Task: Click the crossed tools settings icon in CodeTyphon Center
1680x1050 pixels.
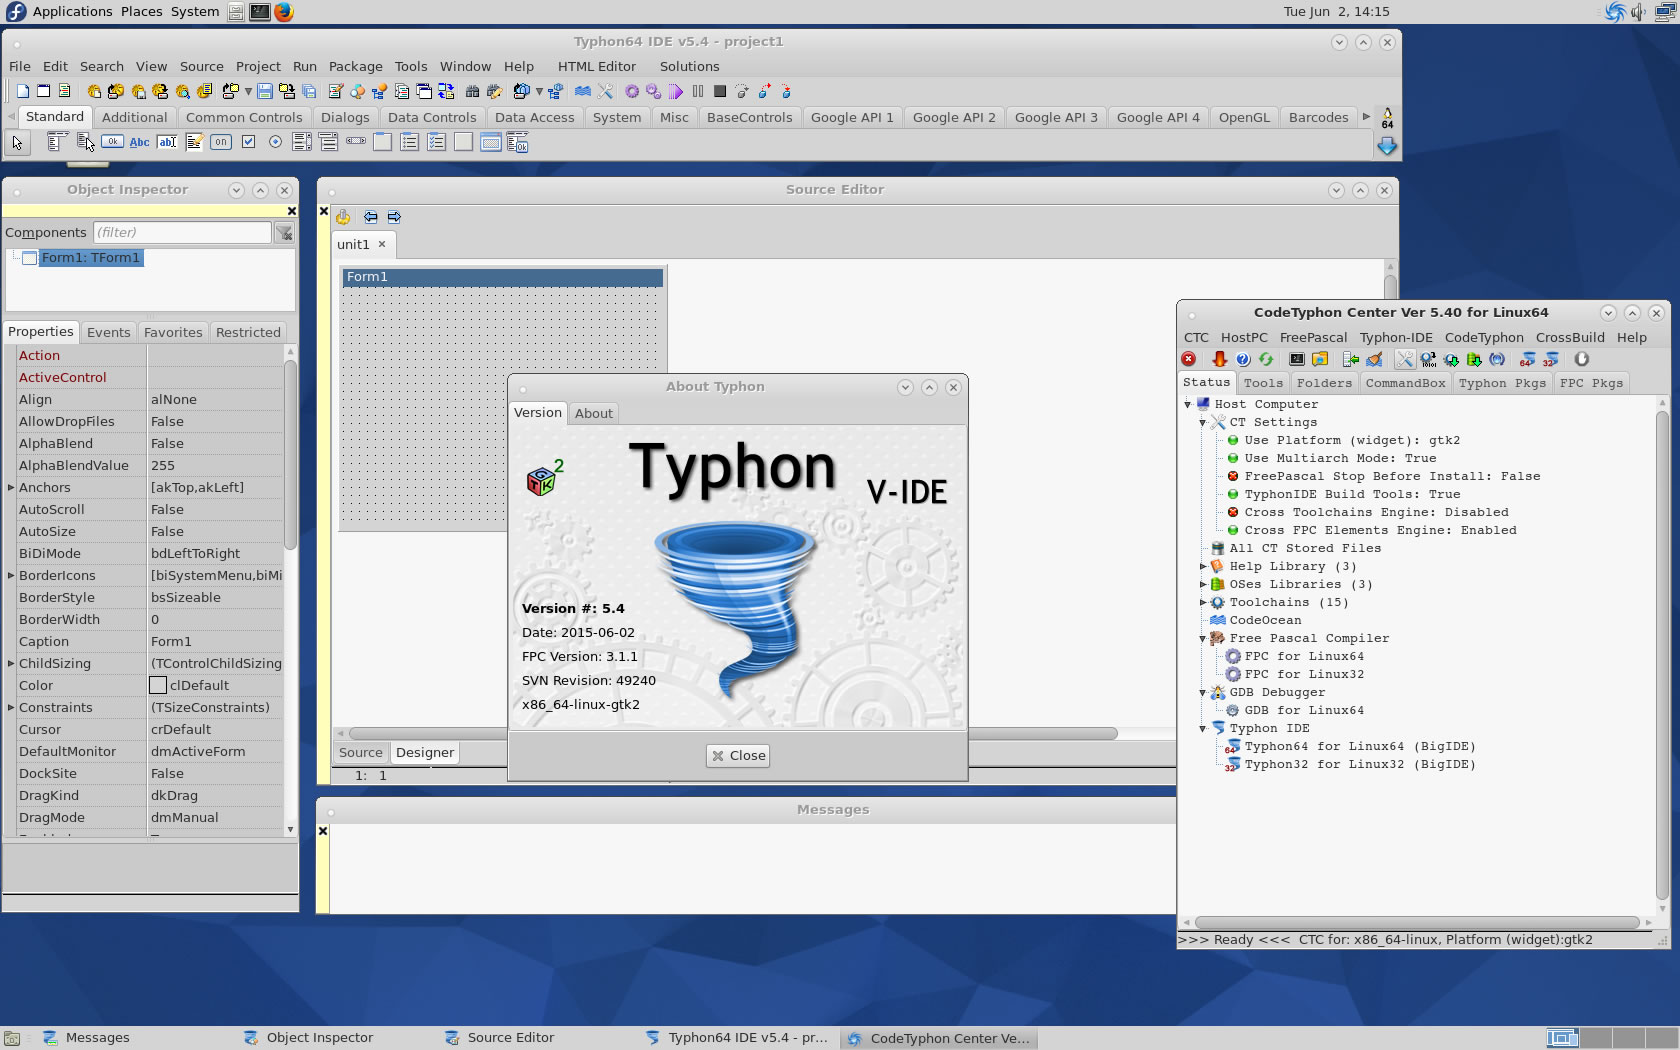Action: point(1405,359)
